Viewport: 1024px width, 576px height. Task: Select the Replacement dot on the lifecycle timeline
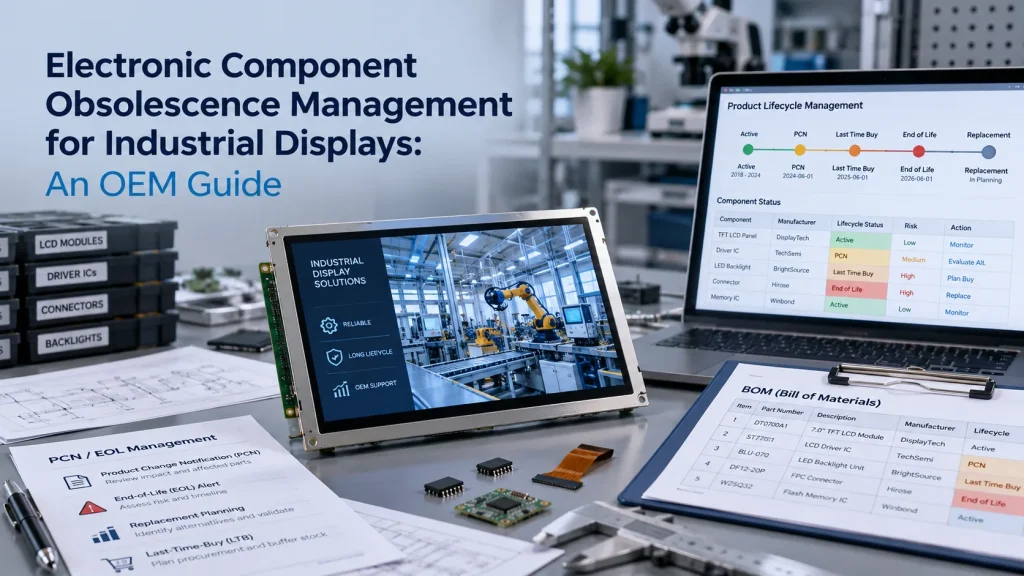click(x=988, y=152)
